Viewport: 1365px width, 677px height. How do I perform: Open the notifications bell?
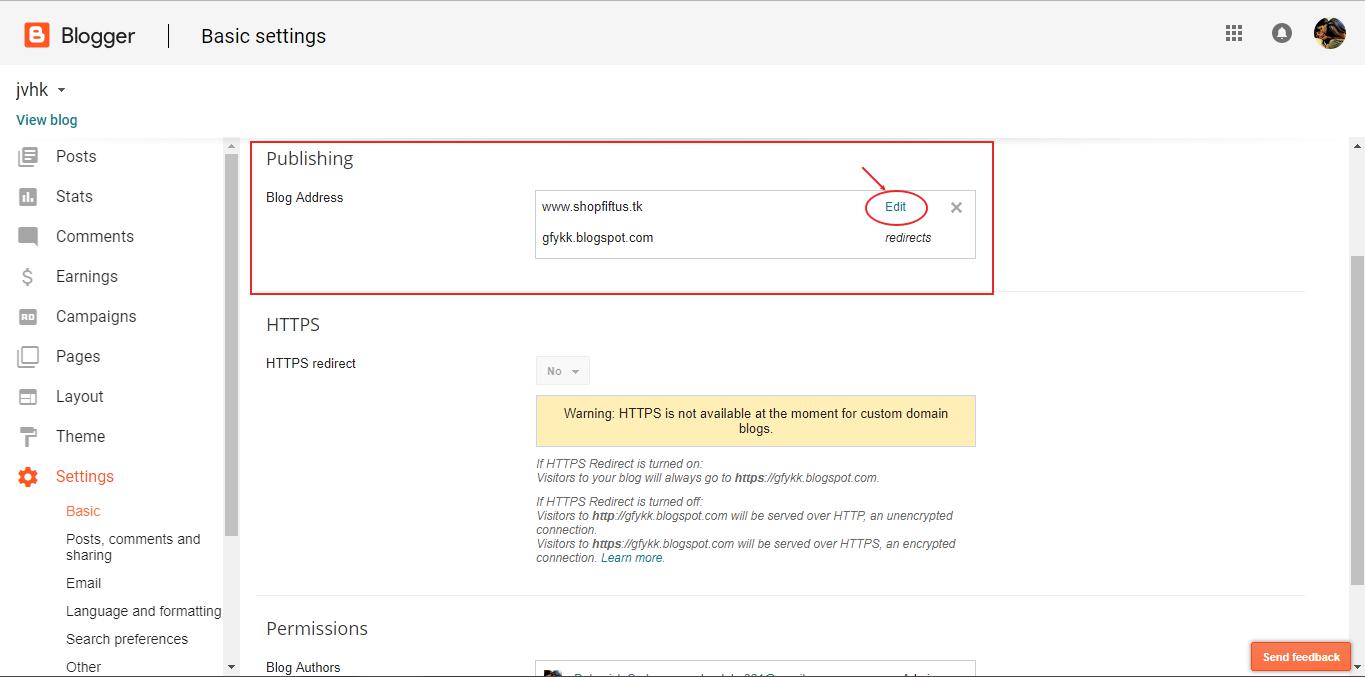1281,33
